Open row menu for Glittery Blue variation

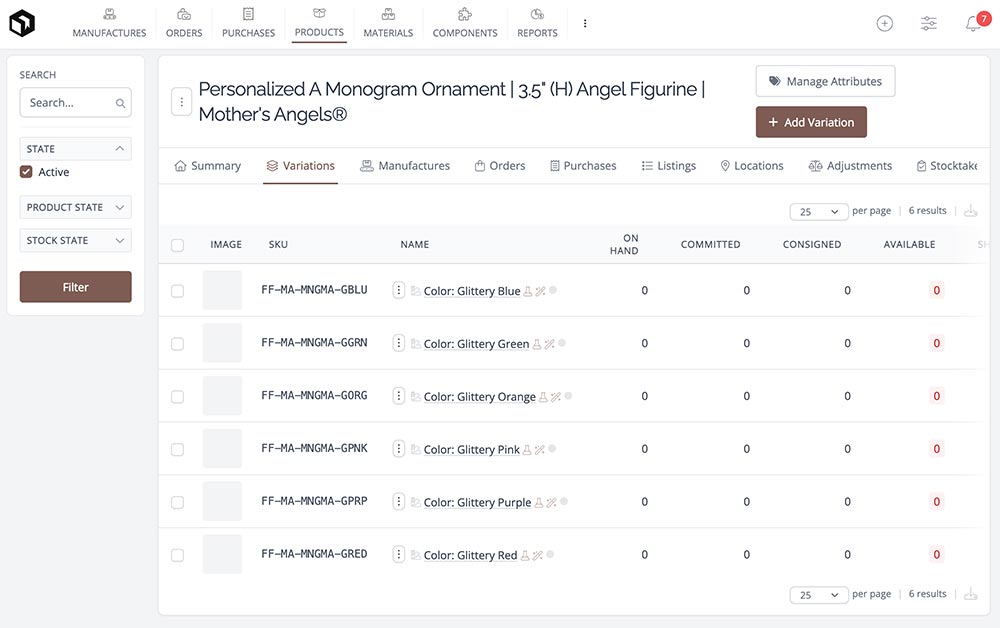click(399, 290)
